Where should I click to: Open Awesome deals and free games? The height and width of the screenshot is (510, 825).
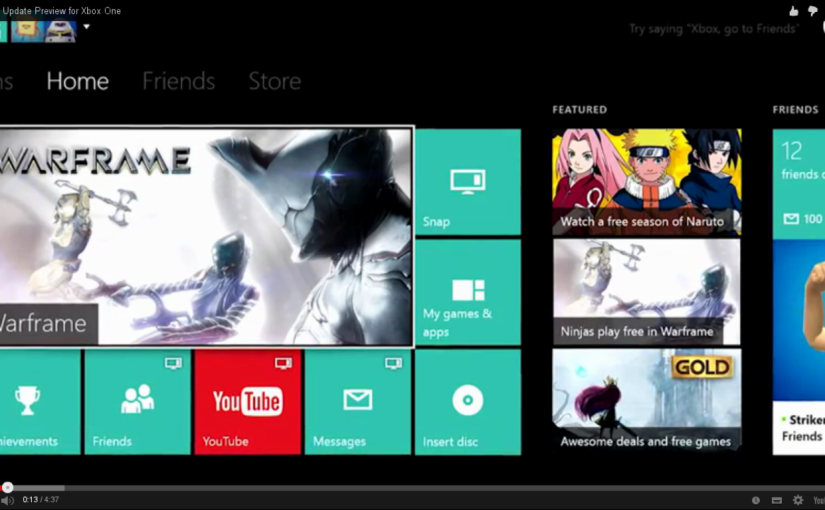[x=647, y=400]
